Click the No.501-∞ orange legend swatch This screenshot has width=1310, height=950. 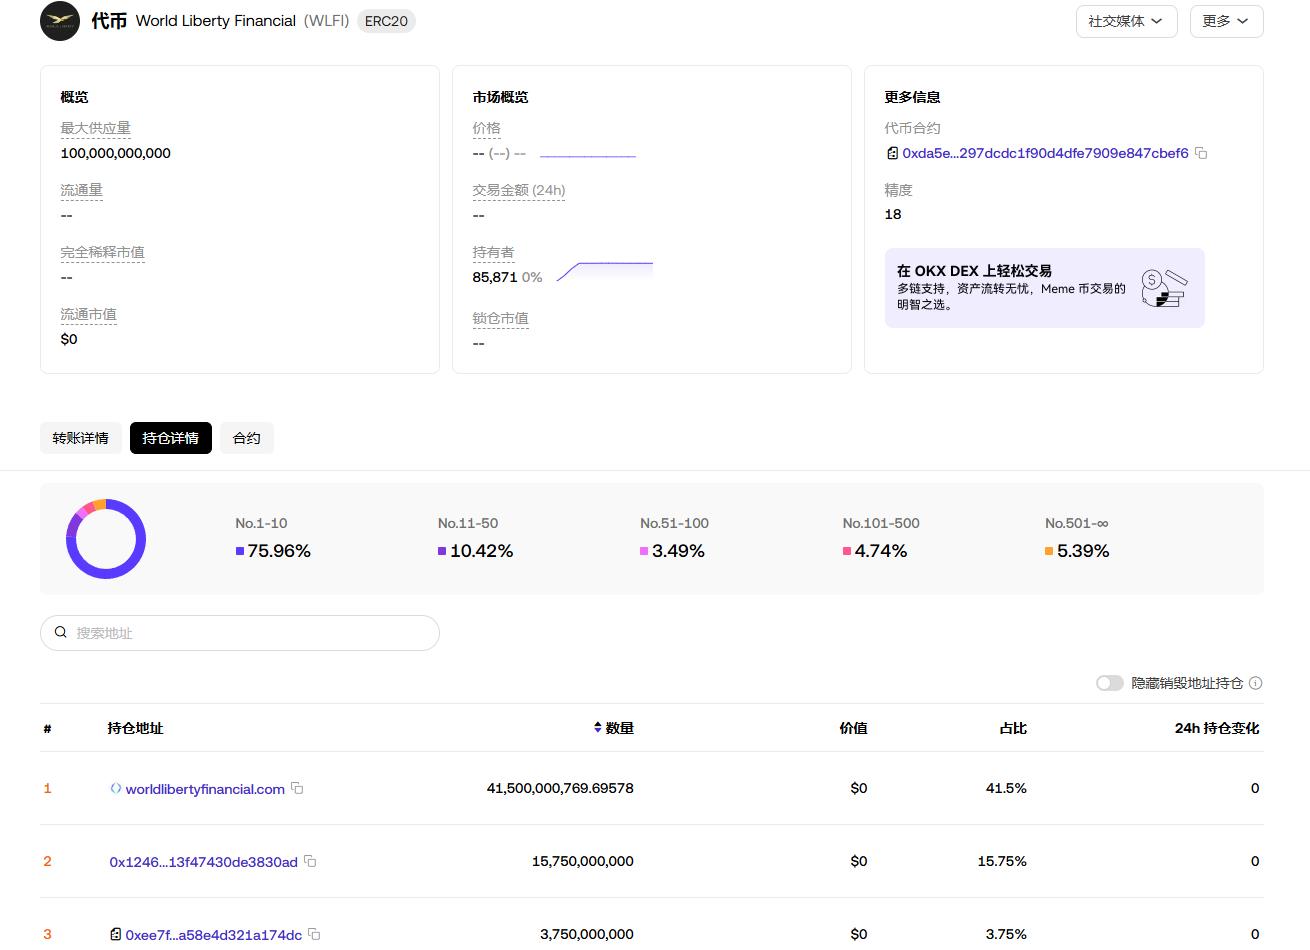click(x=1049, y=551)
